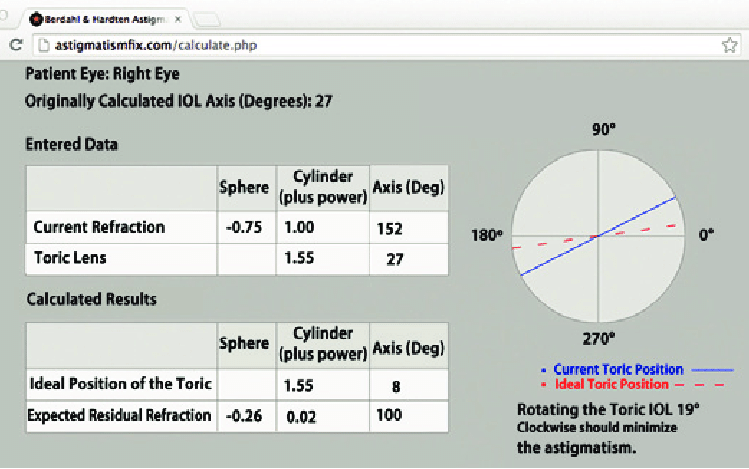Image resolution: width=749 pixels, height=469 pixels.
Task: Click the 'Entered Data' heading
Action: click(x=71, y=144)
